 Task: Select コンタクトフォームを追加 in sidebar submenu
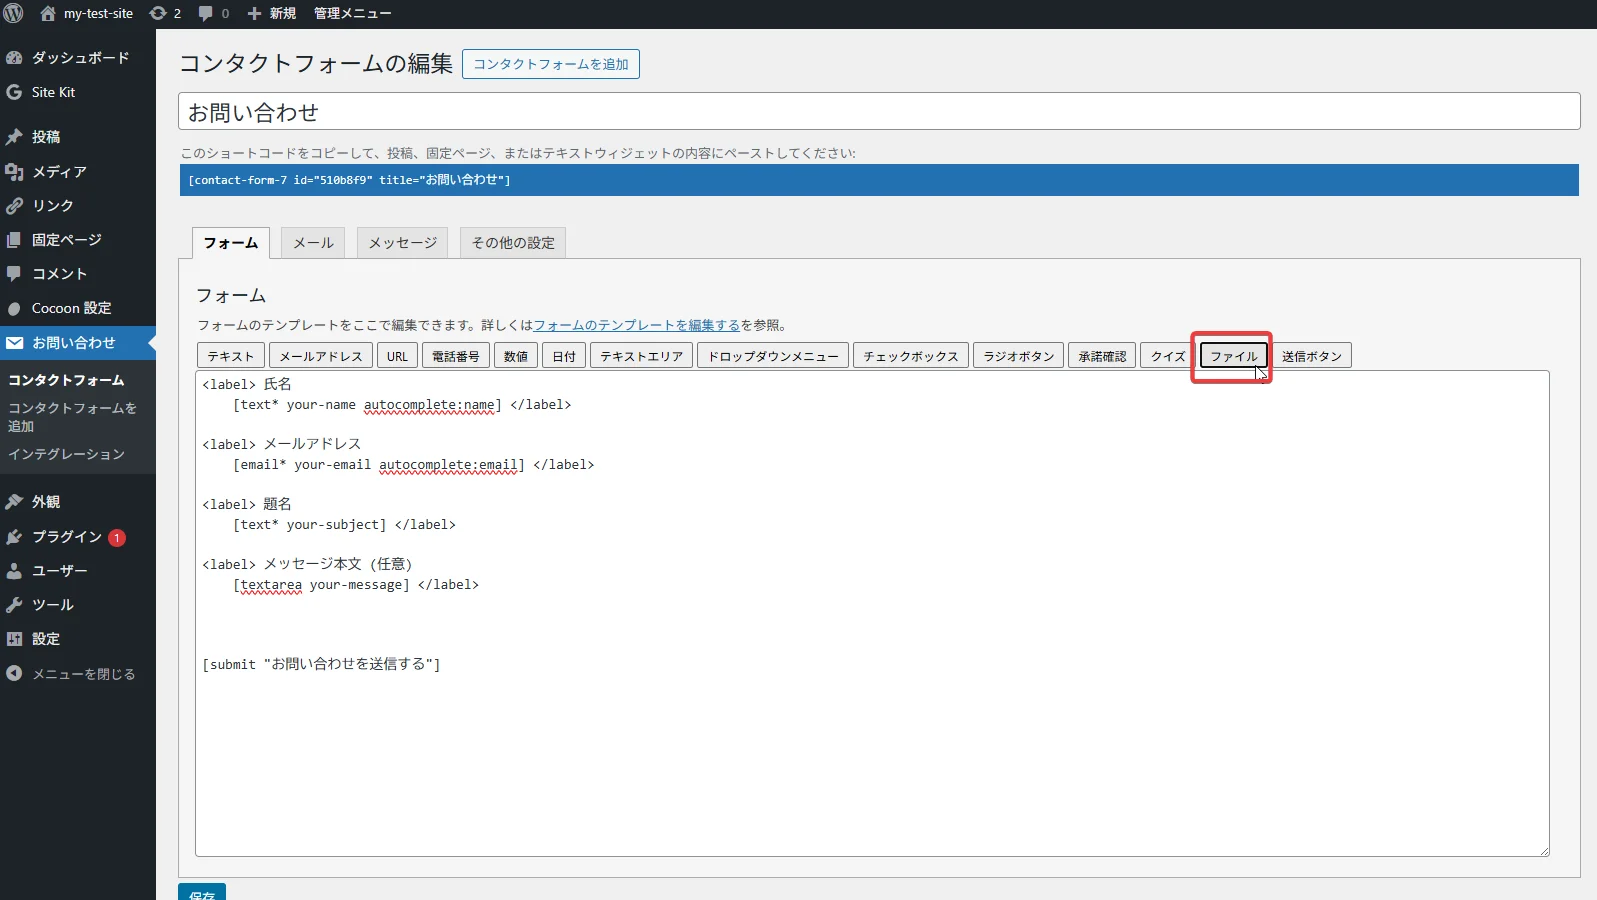72,417
